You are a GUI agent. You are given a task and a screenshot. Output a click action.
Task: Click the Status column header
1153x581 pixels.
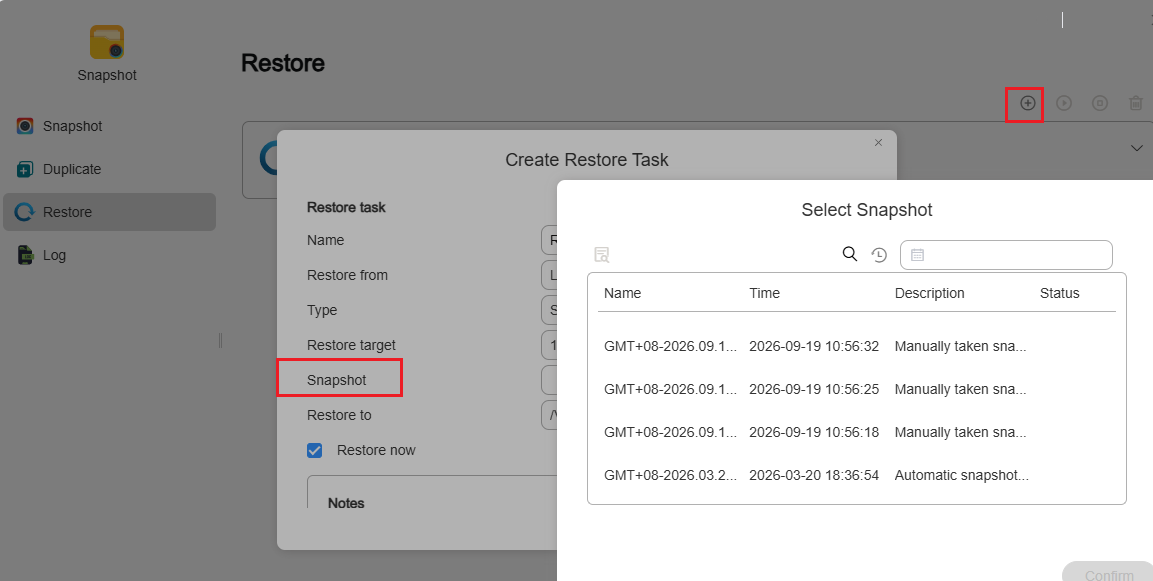[1060, 293]
